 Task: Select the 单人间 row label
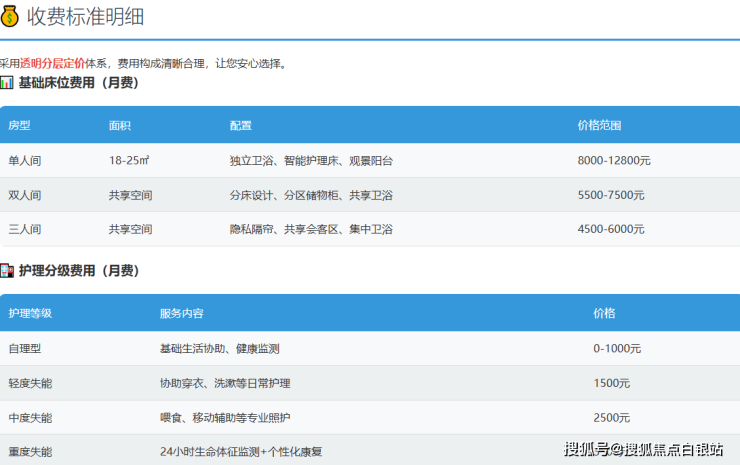[25, 160]
